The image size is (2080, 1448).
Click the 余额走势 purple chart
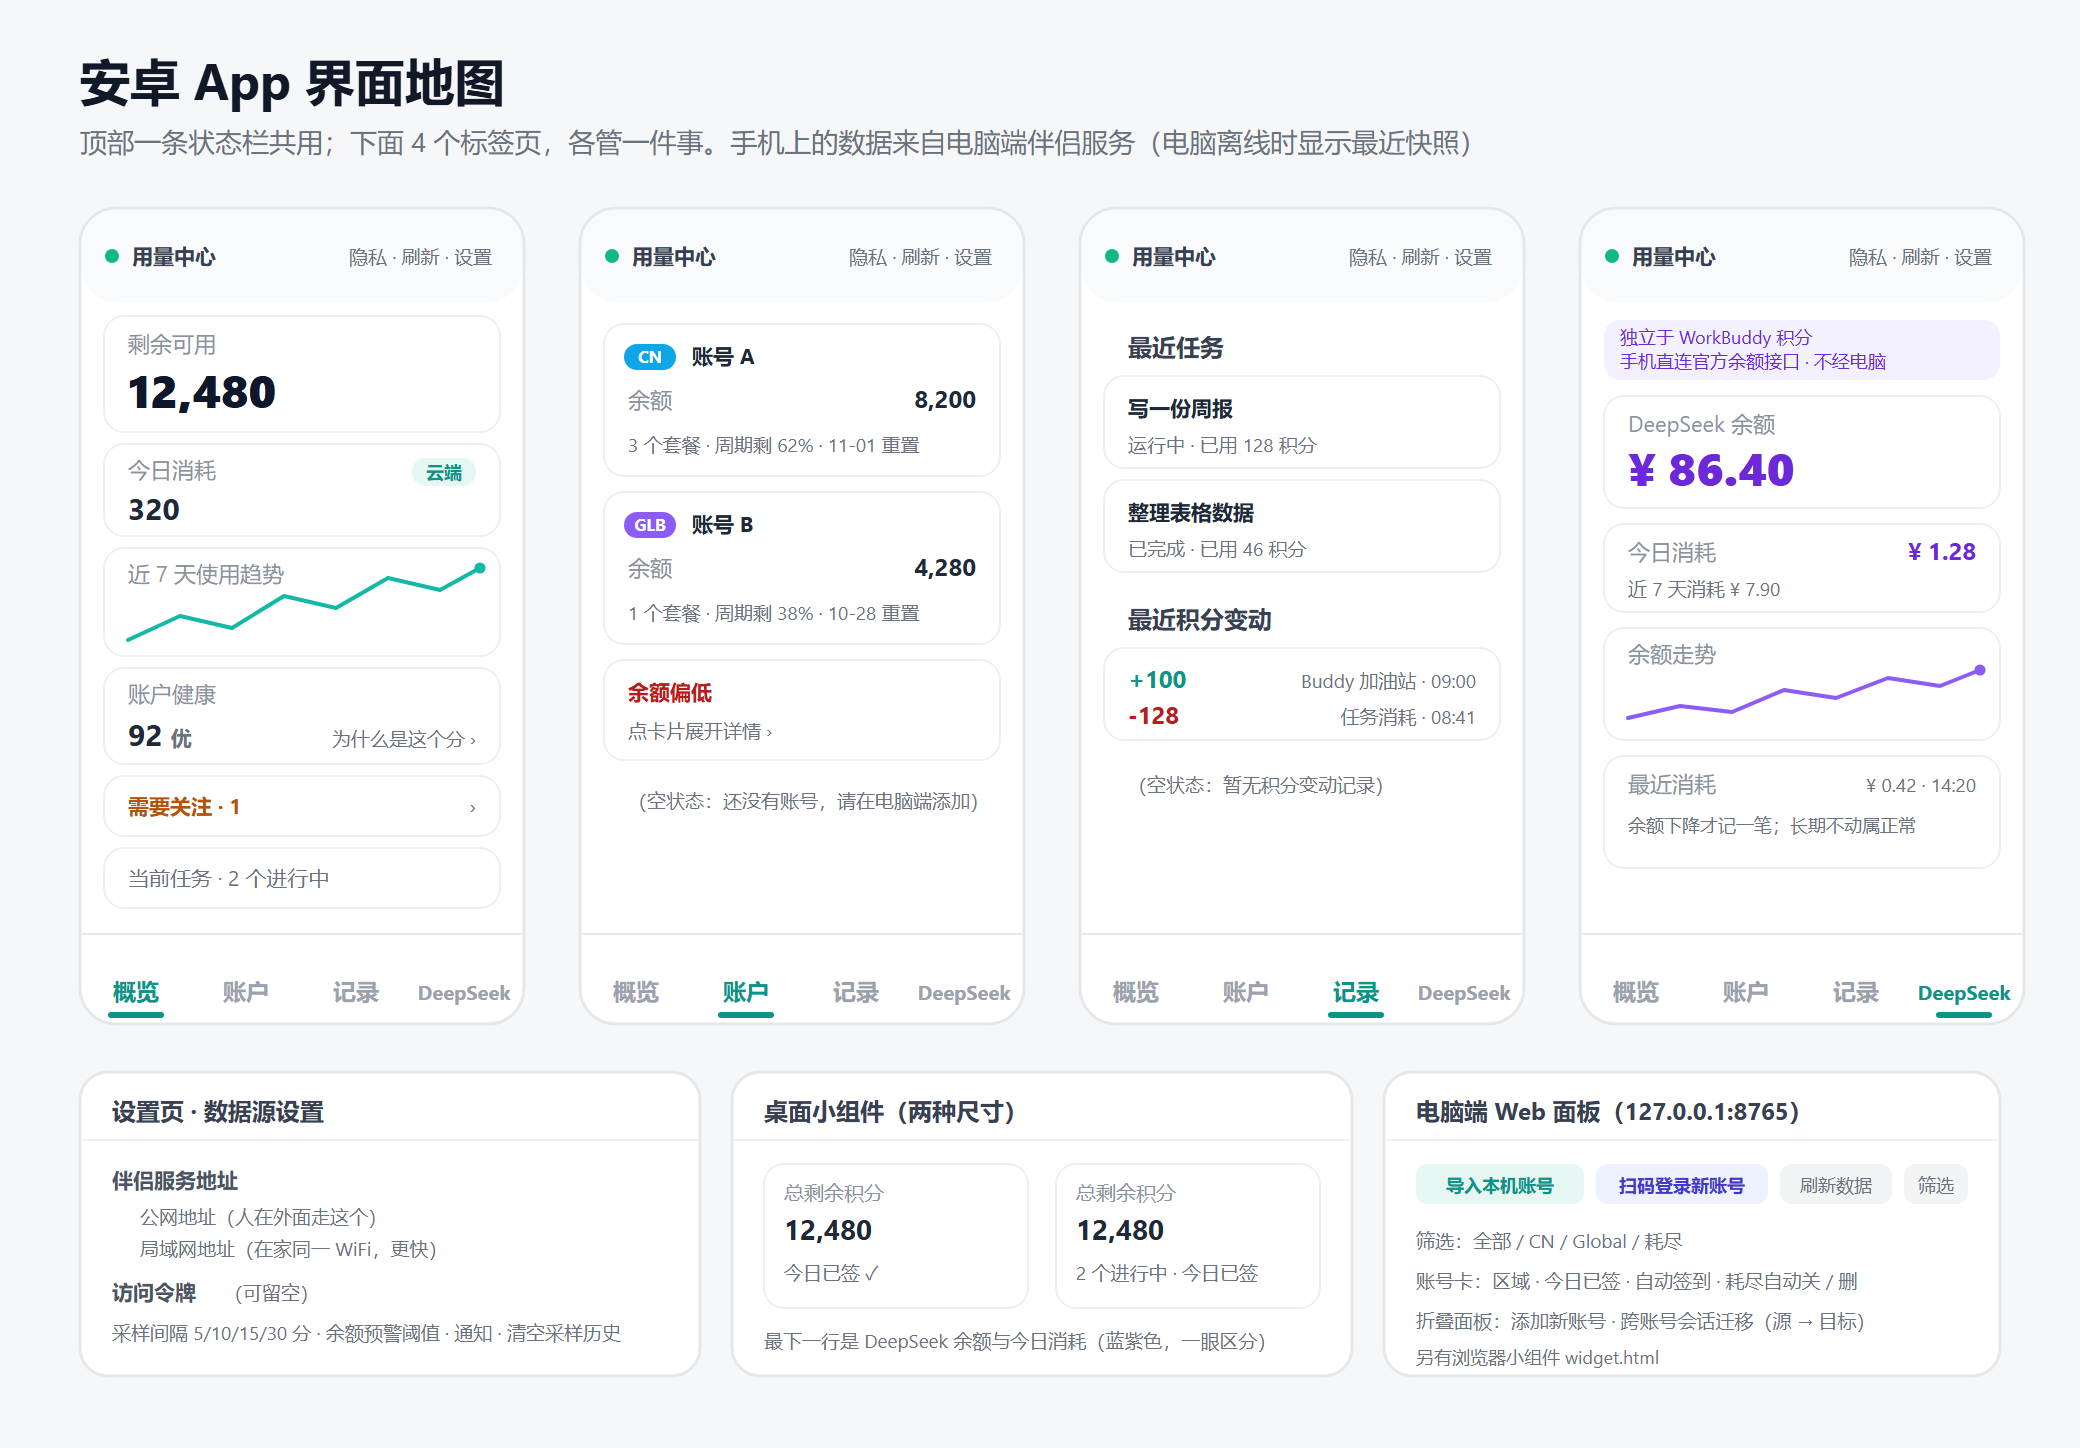[1802, 684]
